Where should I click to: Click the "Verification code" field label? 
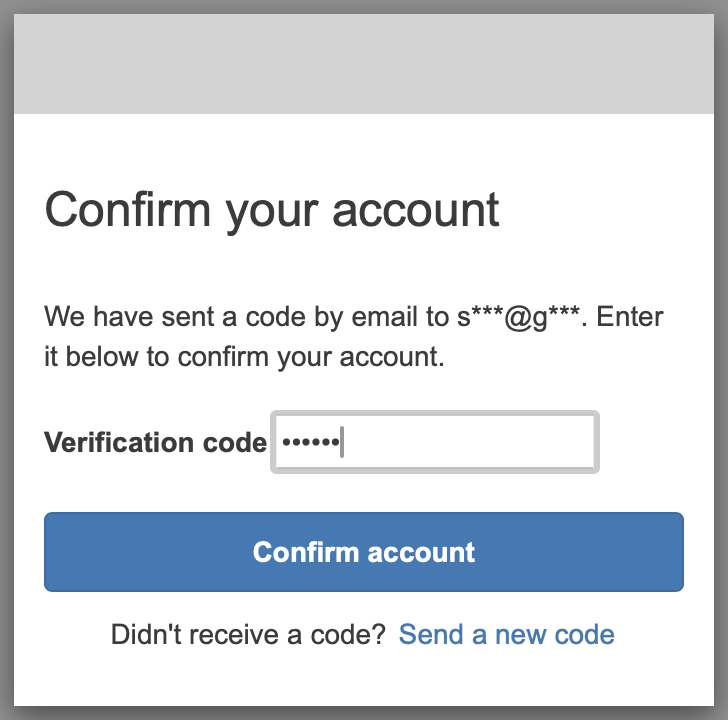click(x=155, y=442)
